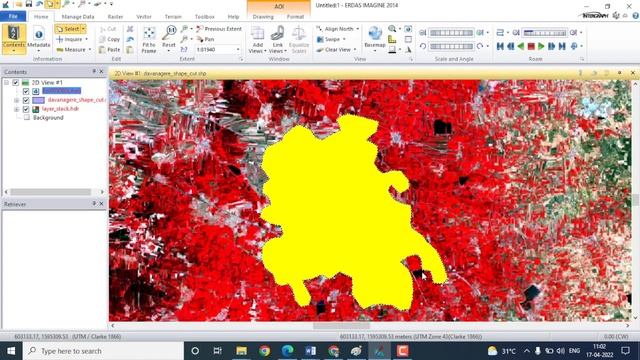Click the Paste button
The width and height of the screenshot is (640, 360).
point(110,49)
